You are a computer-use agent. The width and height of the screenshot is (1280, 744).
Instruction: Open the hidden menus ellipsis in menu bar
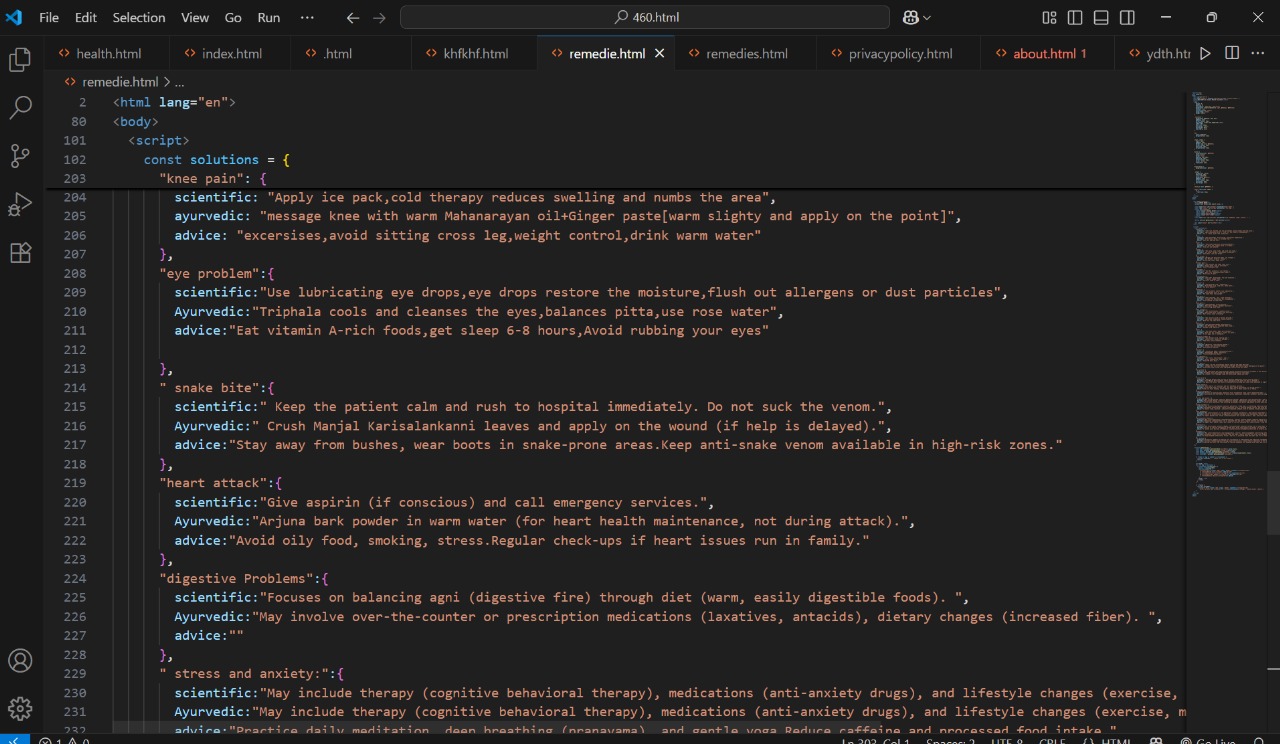pyautogui.click(x=307, y=17)
